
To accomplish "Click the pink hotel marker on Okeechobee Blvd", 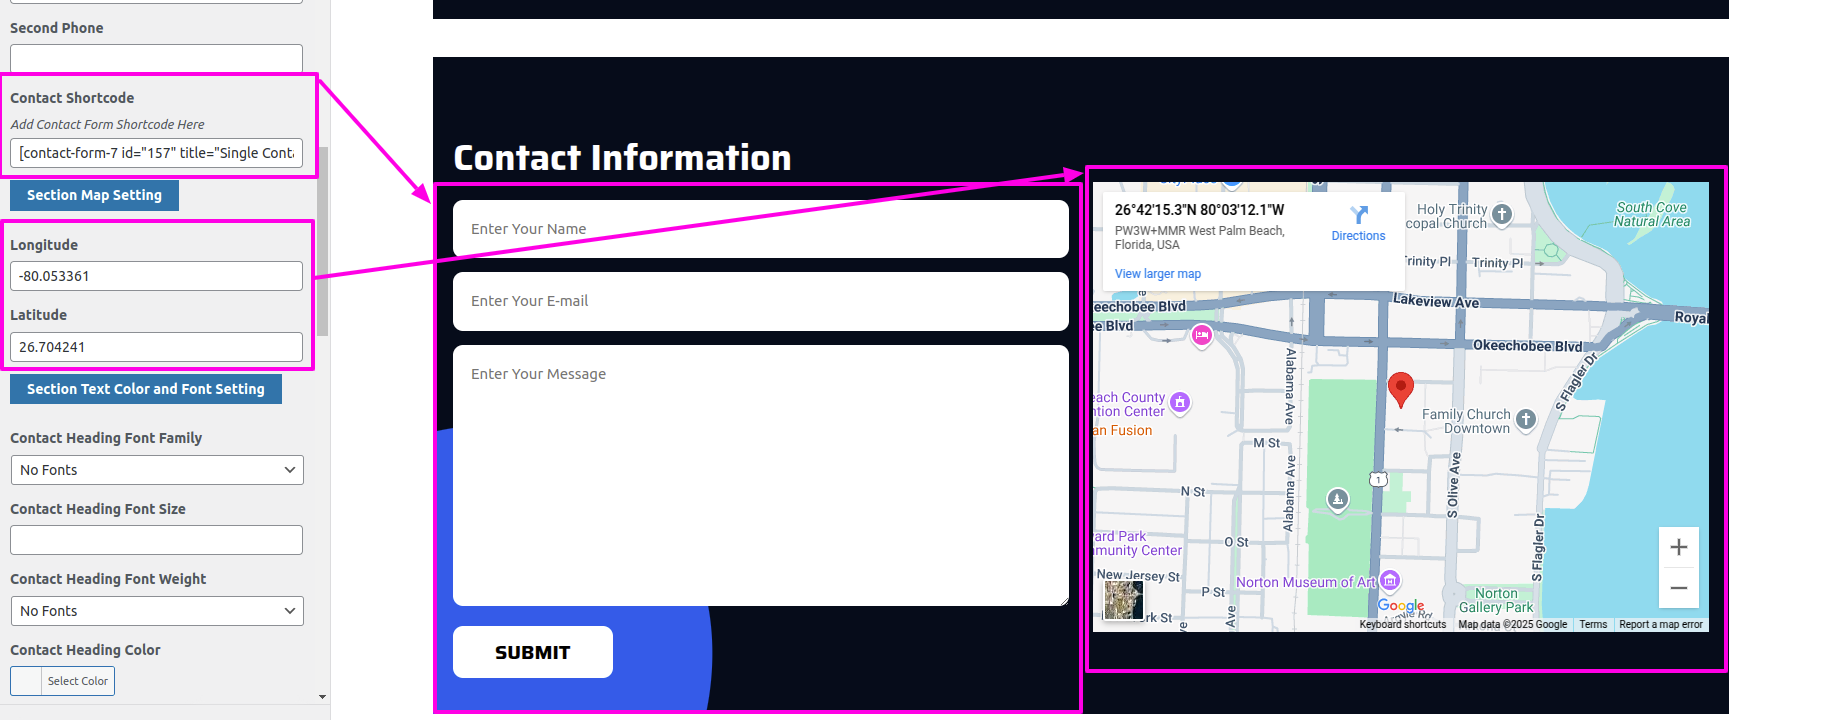I will point(1202,335).
